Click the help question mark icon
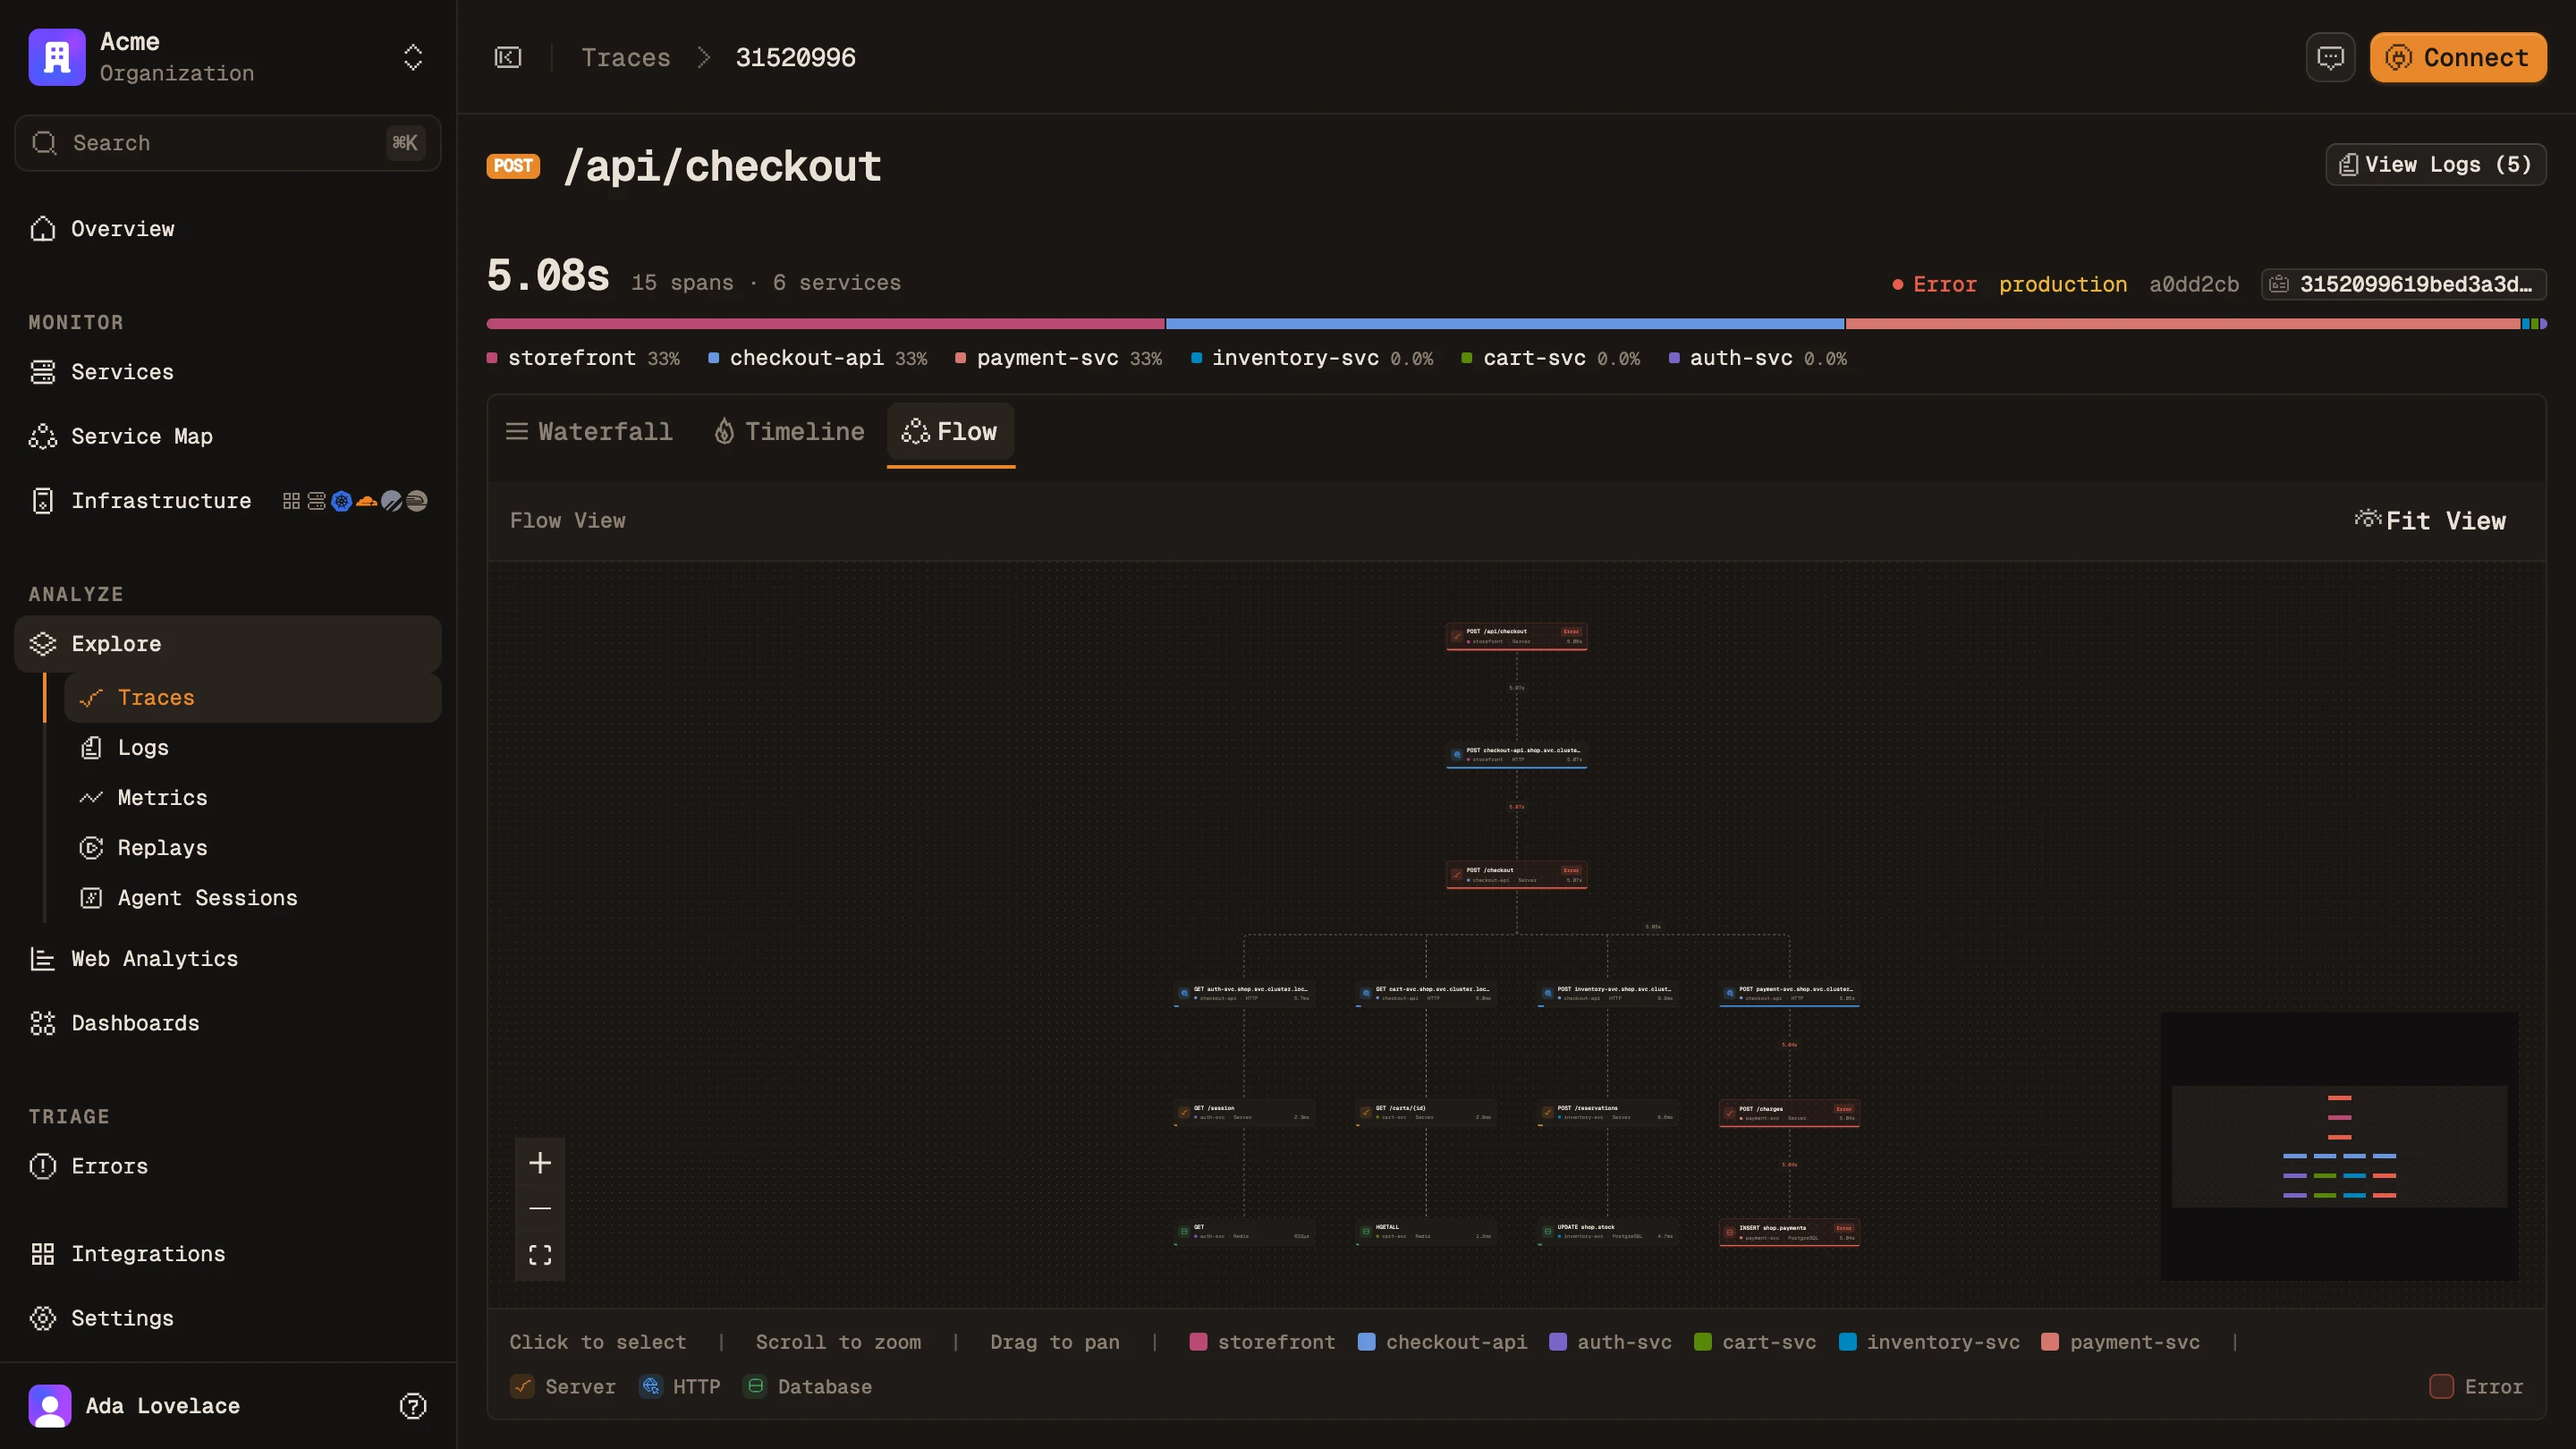Image resolution: width=2576 pixels, height=1449 pixels. coord(413,1406)
